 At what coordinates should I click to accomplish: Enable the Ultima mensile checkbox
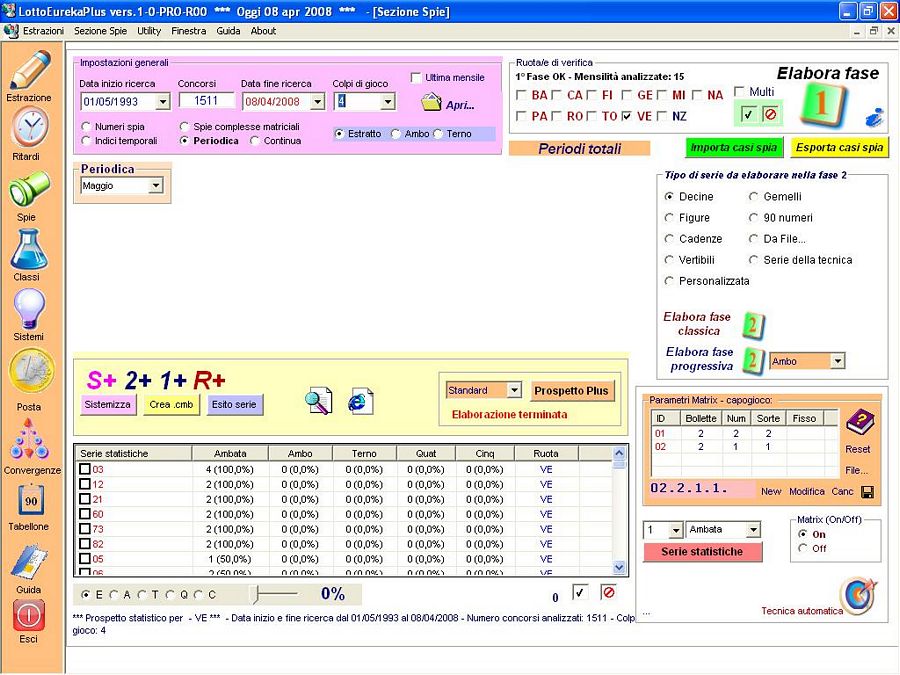coord(416,77)
